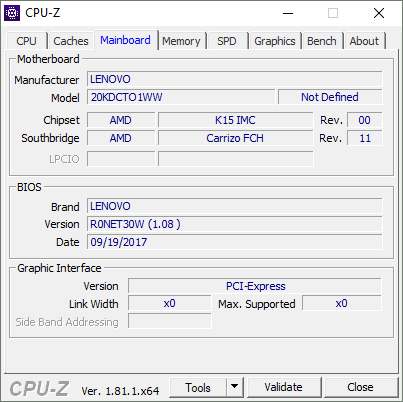Click the Manufacturer LENOVO field
The image size is (403, 402).
coord(235,79)
